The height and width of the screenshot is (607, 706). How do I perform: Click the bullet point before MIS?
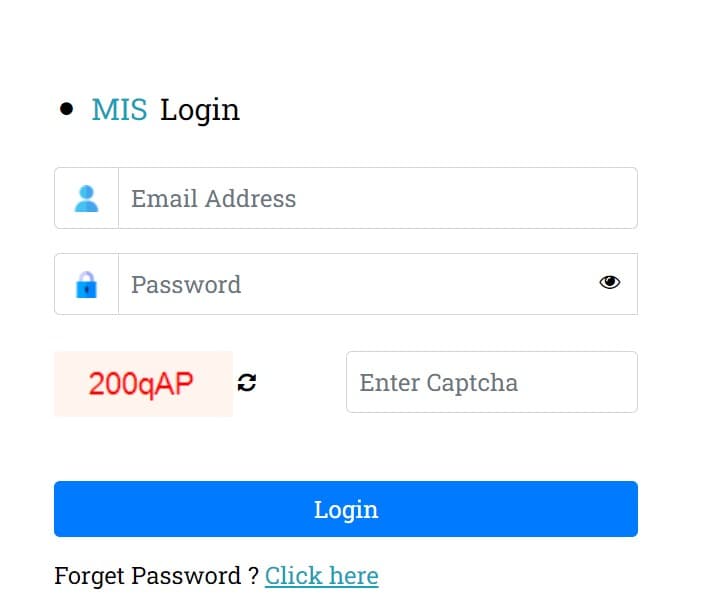pos(66,109)
